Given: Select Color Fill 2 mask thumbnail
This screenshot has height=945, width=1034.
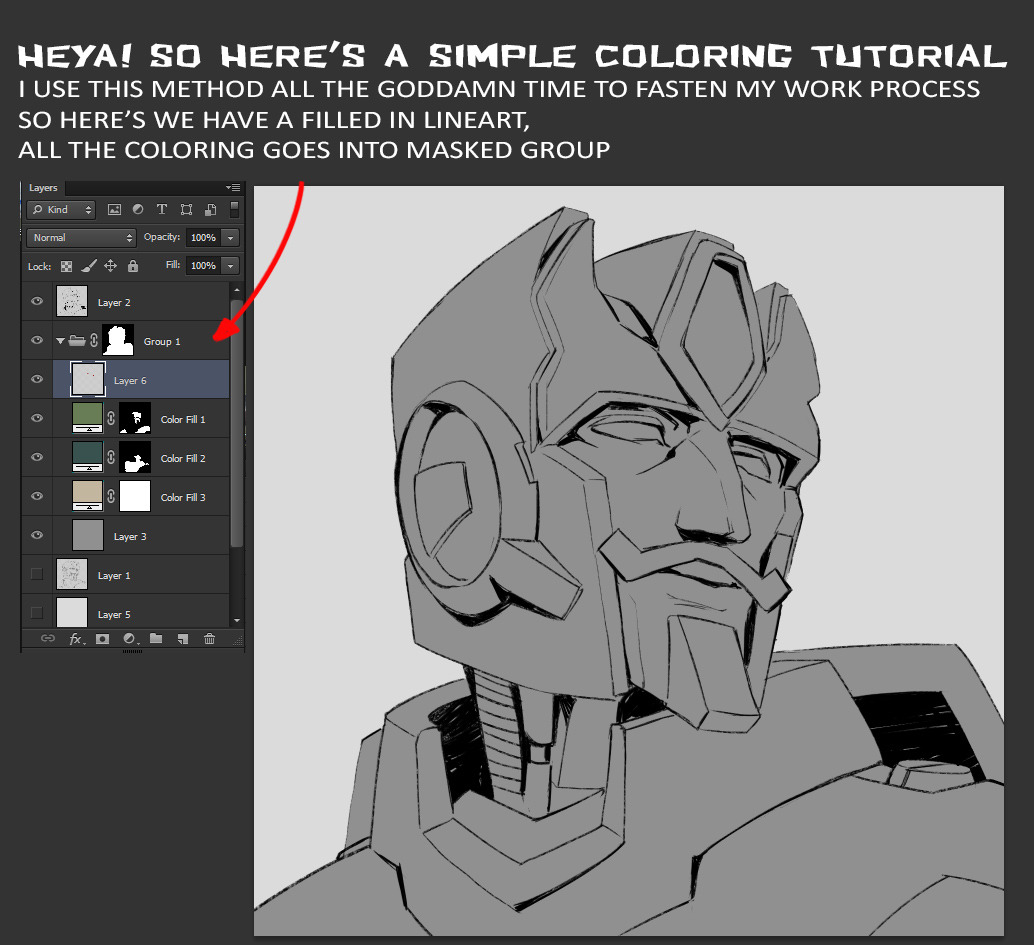Looking at the screenshot, I should [135, 457].
